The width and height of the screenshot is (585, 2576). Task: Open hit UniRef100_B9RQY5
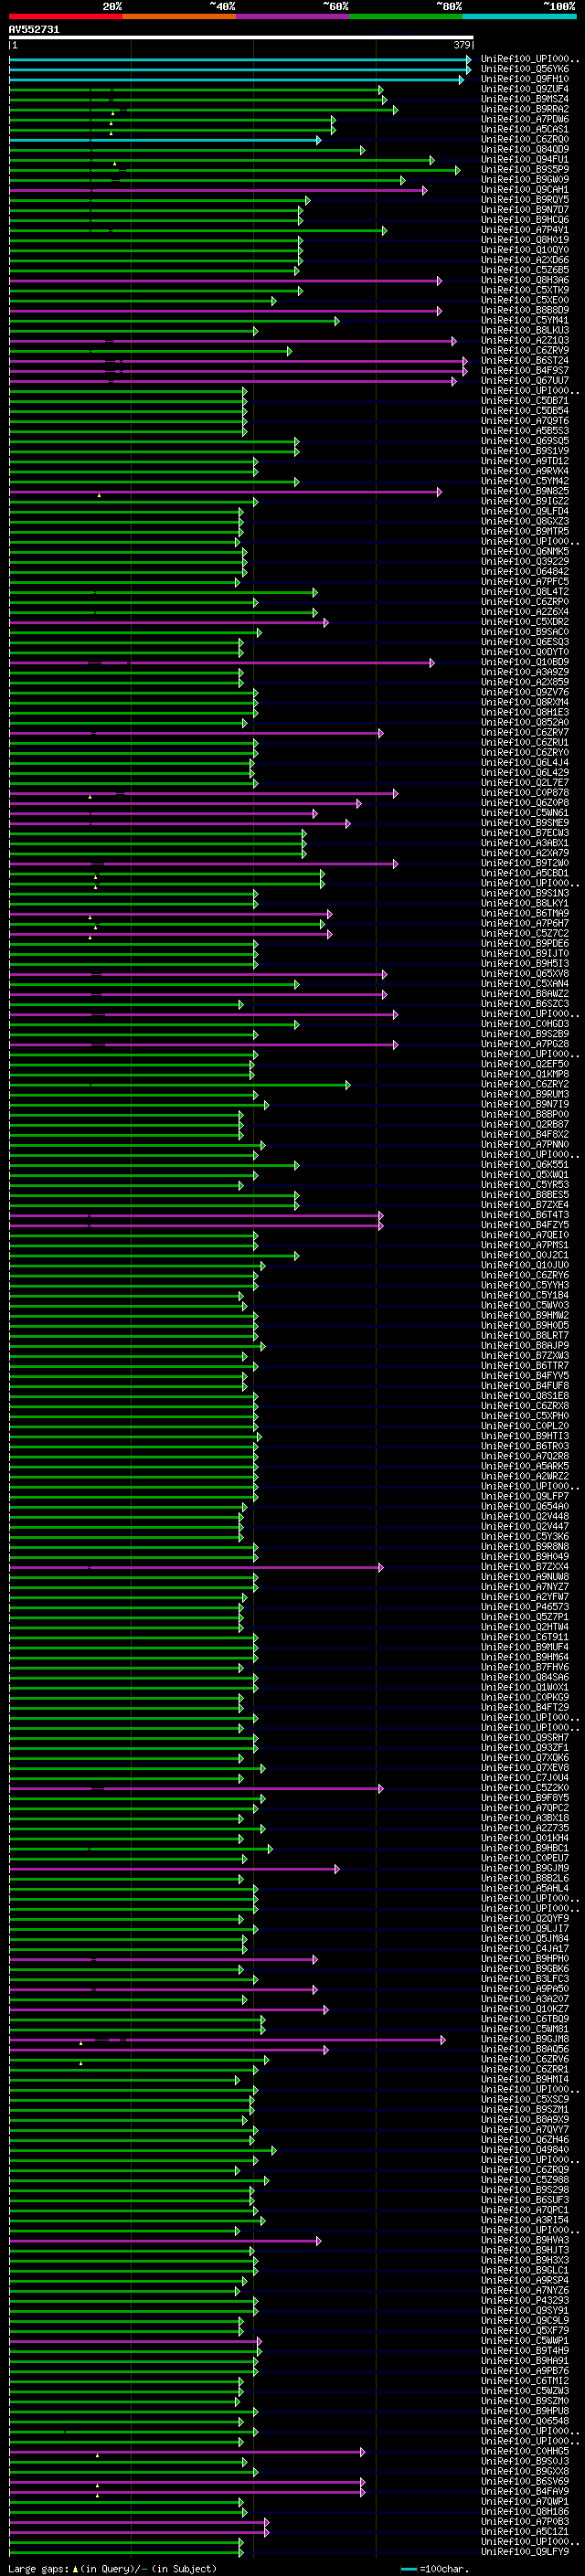(524, 199)
